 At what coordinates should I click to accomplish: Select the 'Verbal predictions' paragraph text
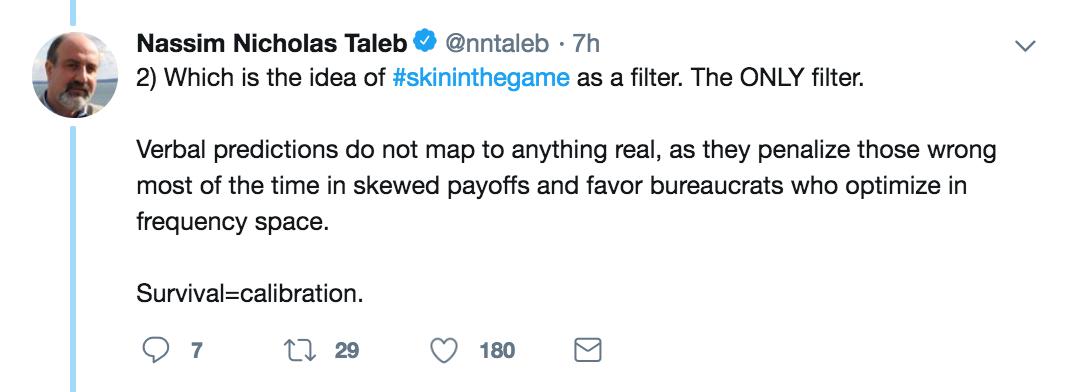coord(566,186)
